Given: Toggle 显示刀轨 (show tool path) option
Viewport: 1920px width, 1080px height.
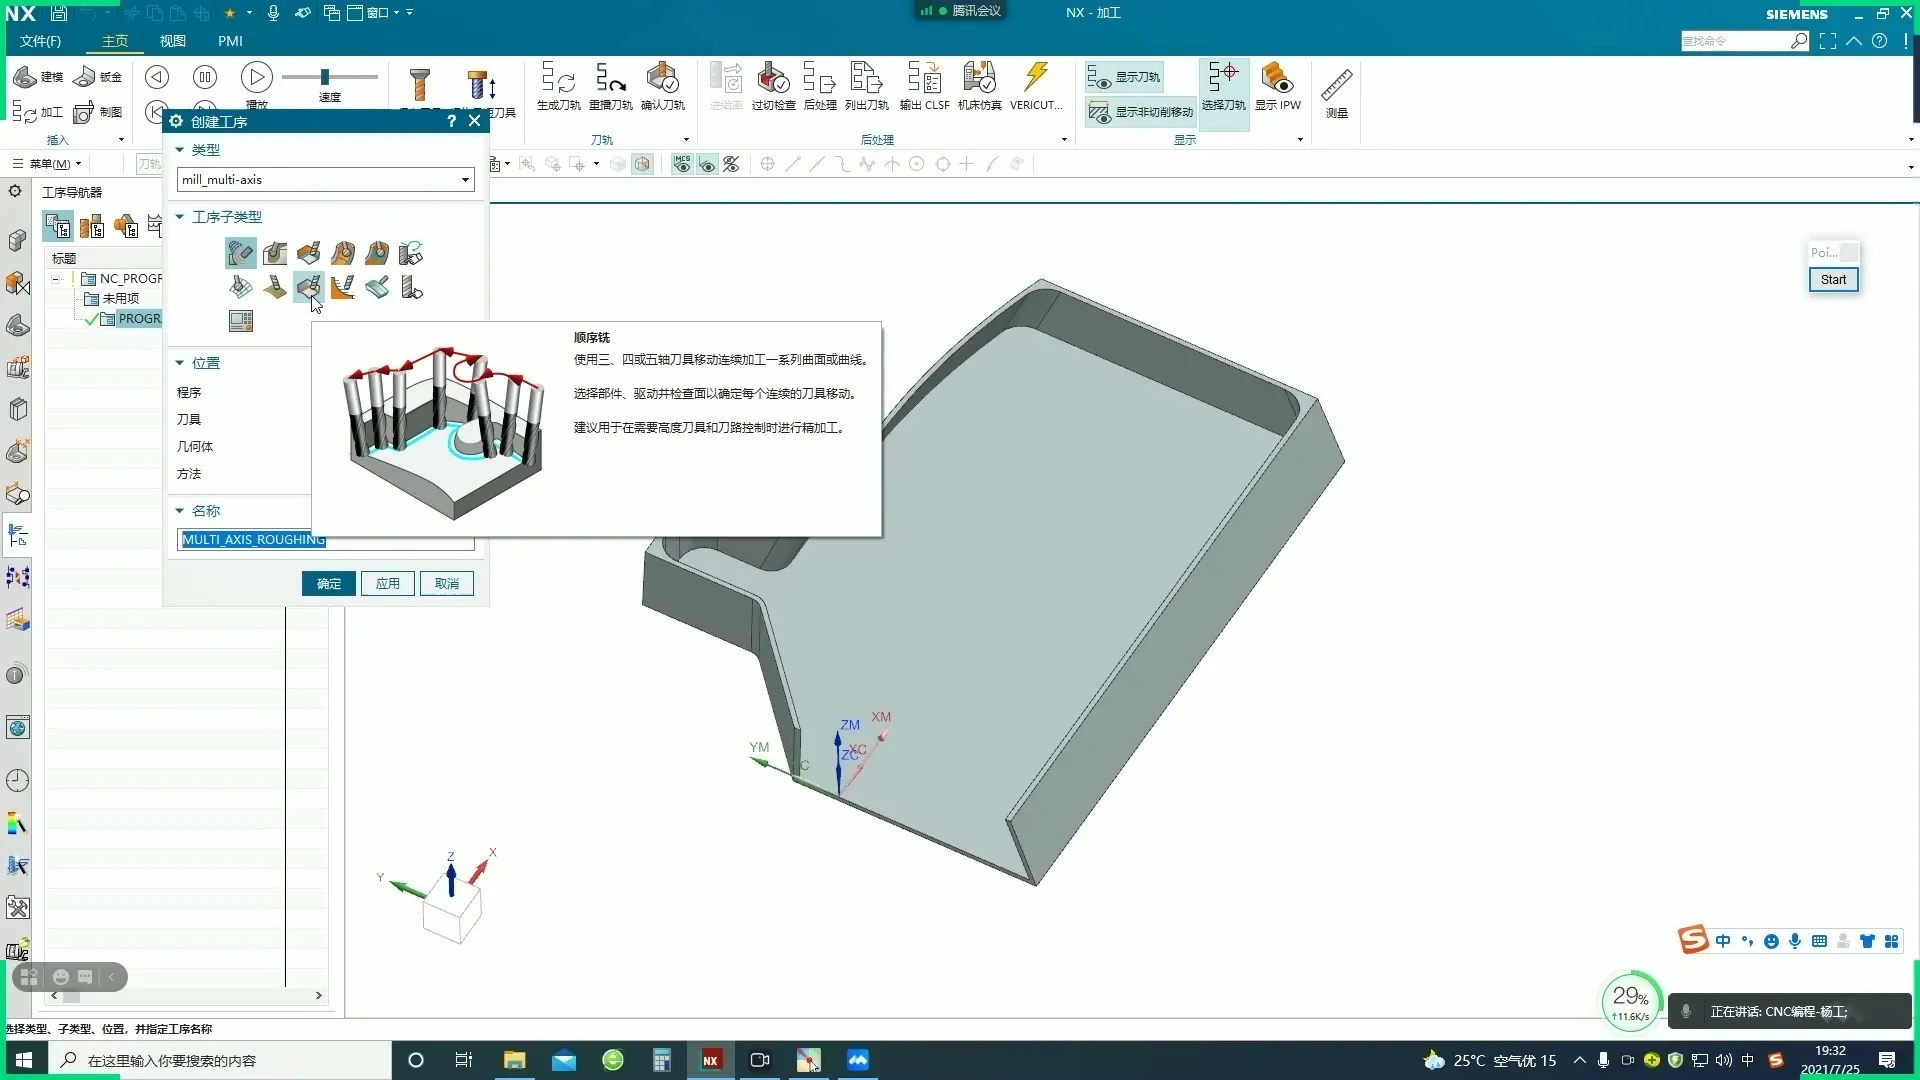Looking at the screenshot, I should click(1125, 77).
